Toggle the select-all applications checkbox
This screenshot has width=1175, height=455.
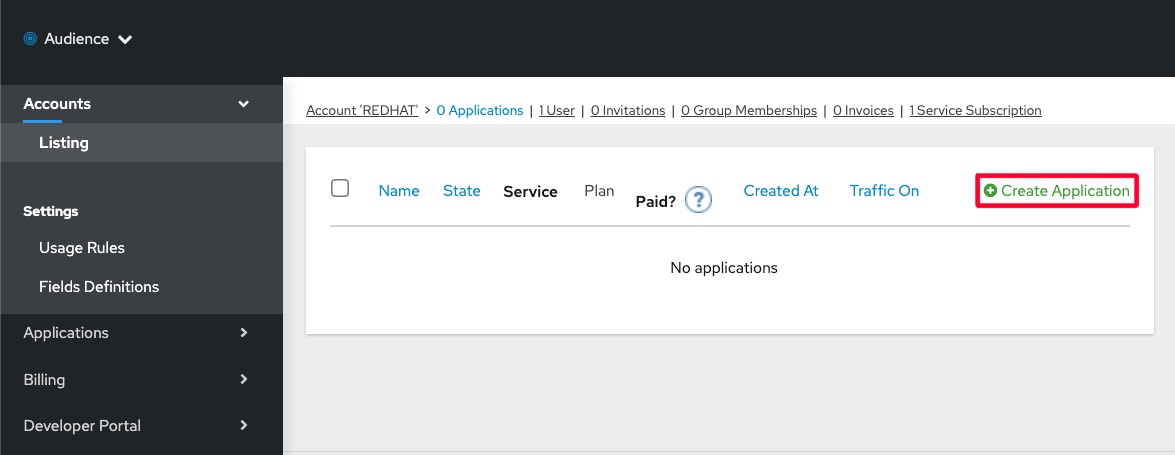point(340,188)
